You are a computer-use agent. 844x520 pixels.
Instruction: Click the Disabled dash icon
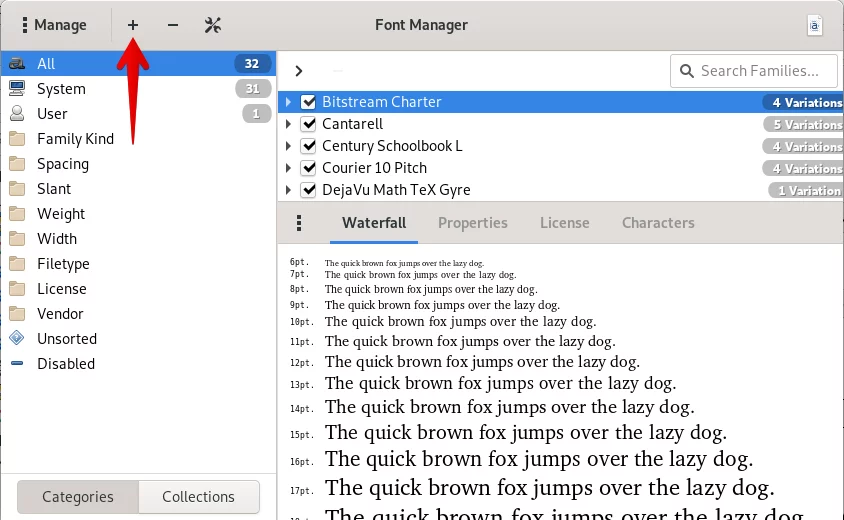[17, 363]
